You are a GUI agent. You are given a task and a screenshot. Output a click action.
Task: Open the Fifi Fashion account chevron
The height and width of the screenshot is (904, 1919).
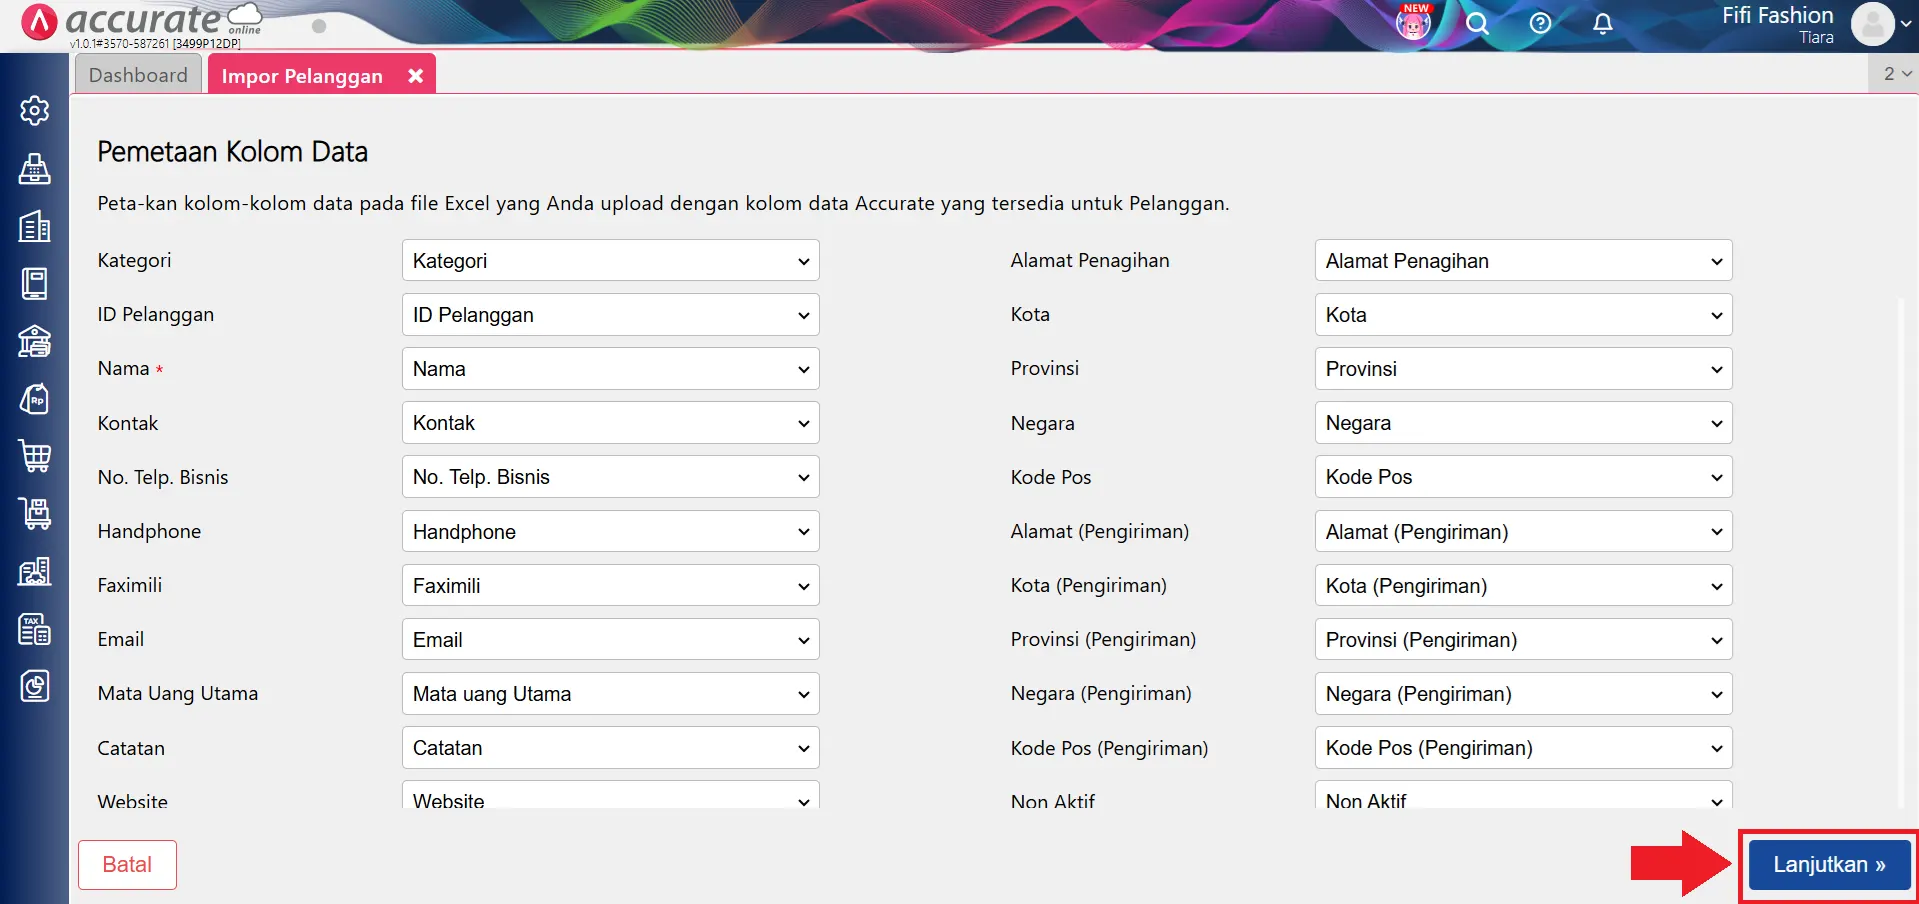point(1906,22)
